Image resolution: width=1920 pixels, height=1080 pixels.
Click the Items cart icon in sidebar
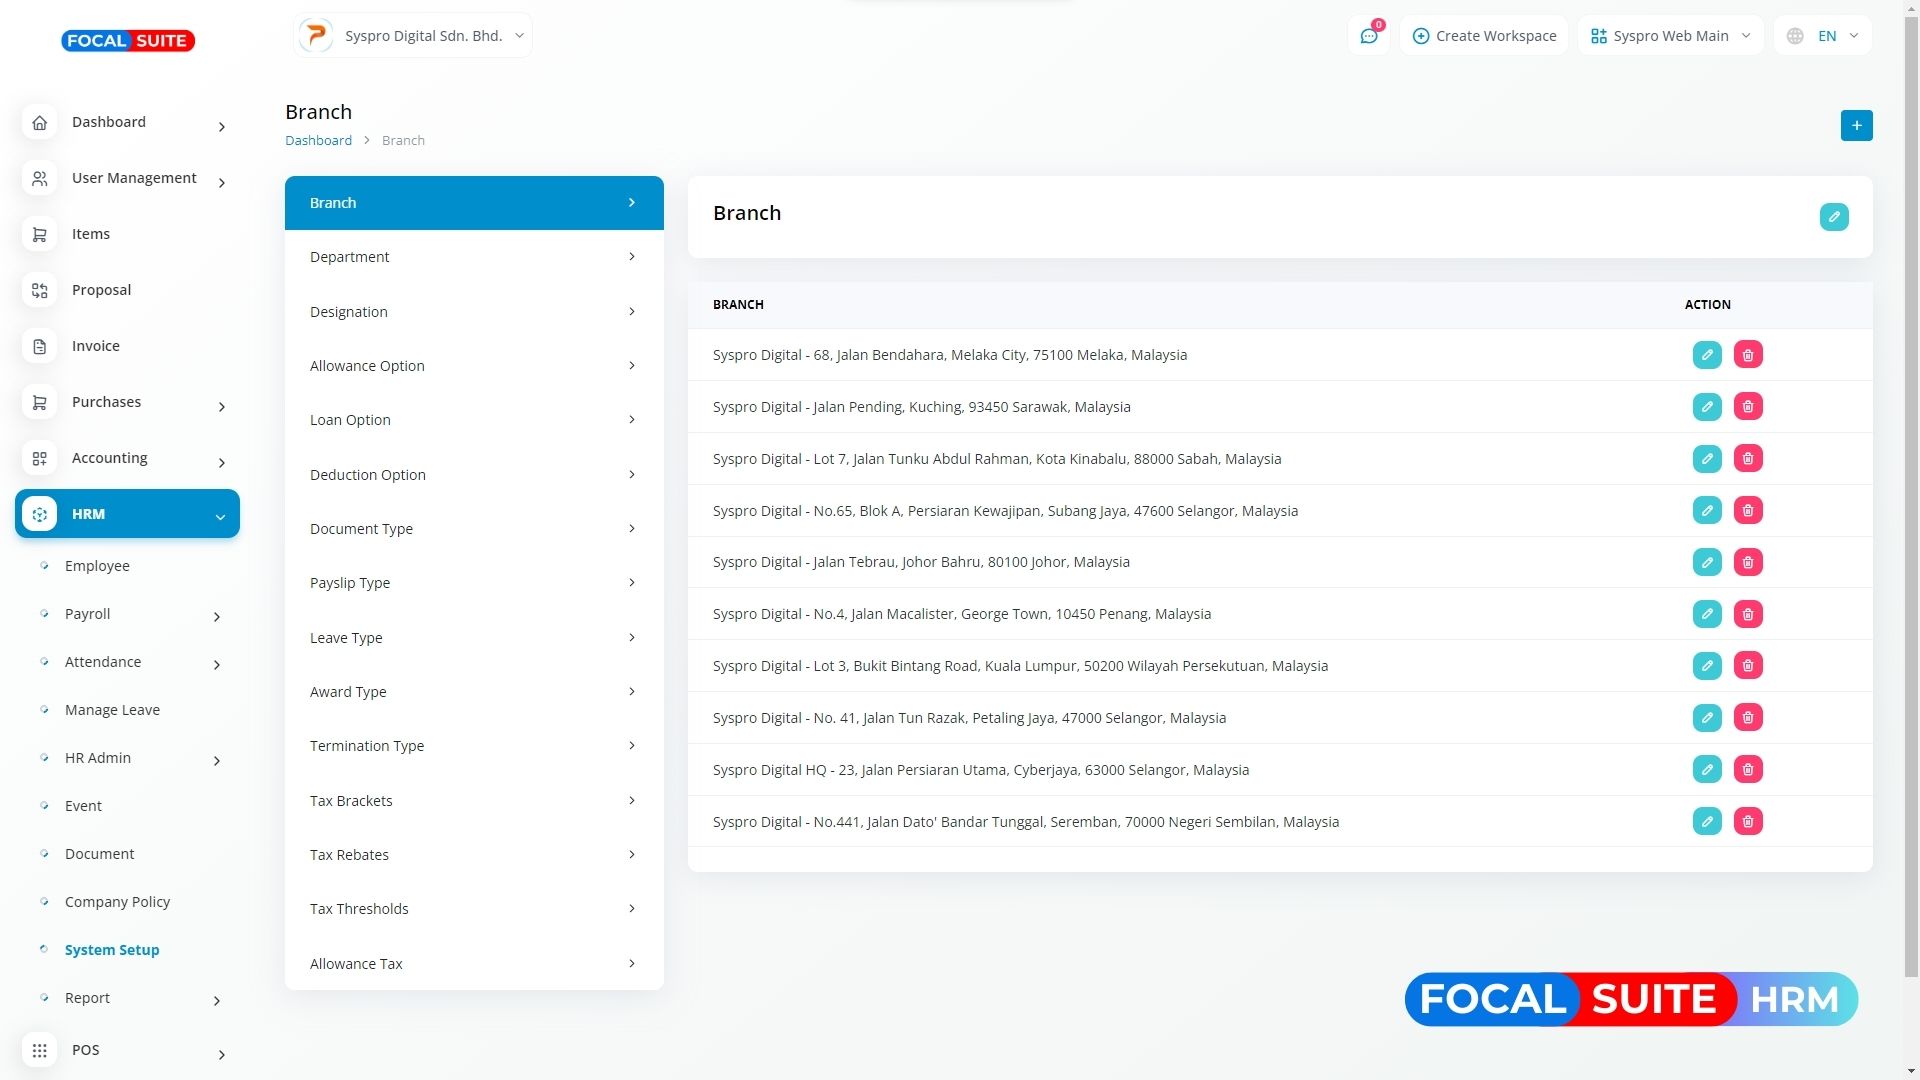point(39,234)
